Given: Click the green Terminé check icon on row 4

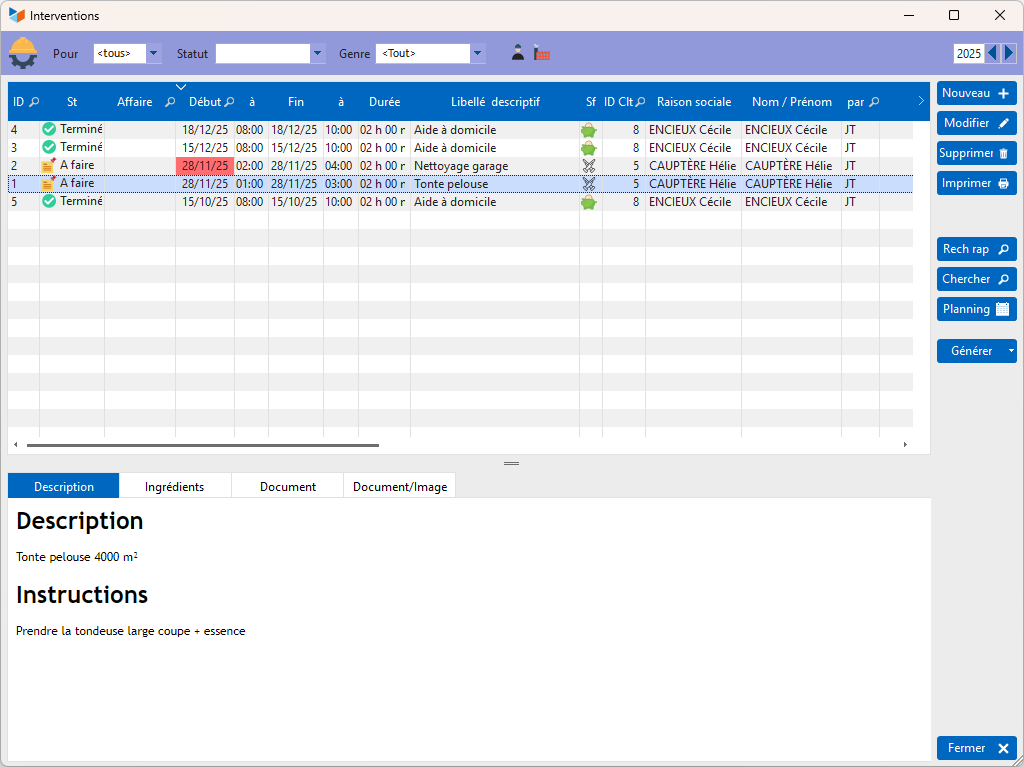Looking at the screenshot, I should [x=49, y=129].
